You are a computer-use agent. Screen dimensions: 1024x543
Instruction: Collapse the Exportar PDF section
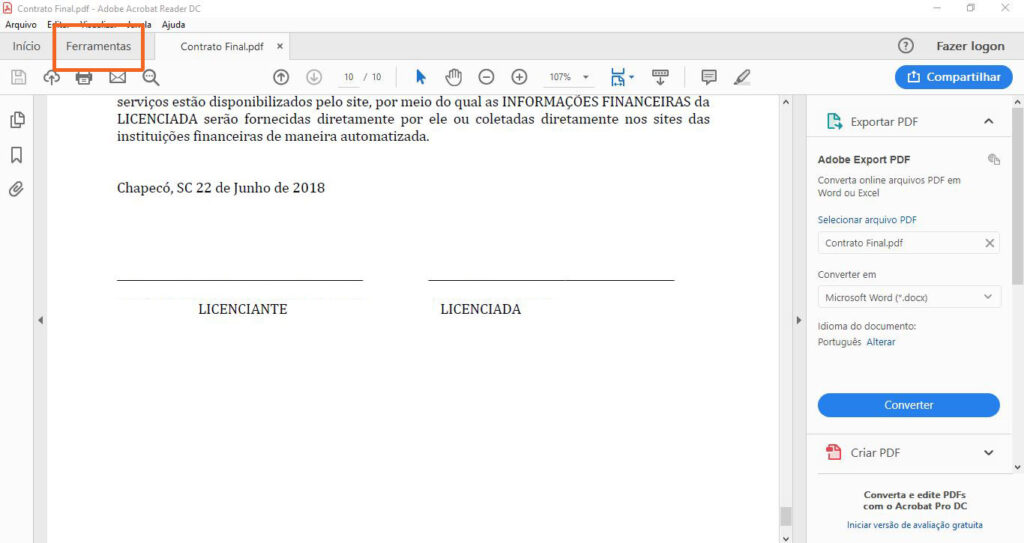988,121
